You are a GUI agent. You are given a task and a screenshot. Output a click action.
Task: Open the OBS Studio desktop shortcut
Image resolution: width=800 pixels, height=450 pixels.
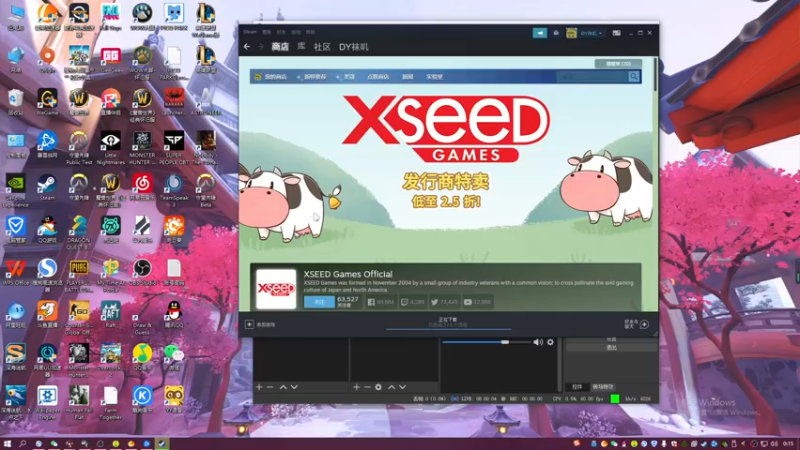142,272
